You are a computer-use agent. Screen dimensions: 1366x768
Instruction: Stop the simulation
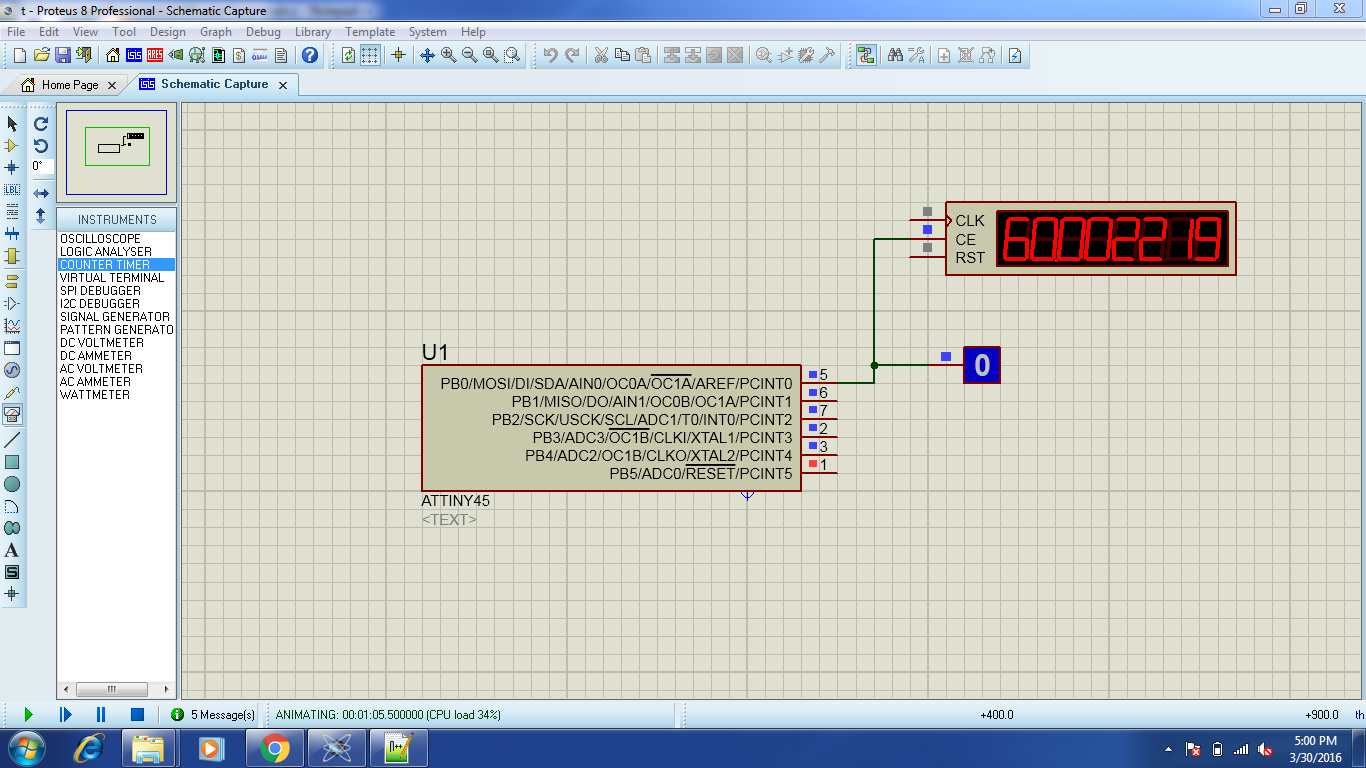(138, 714)
